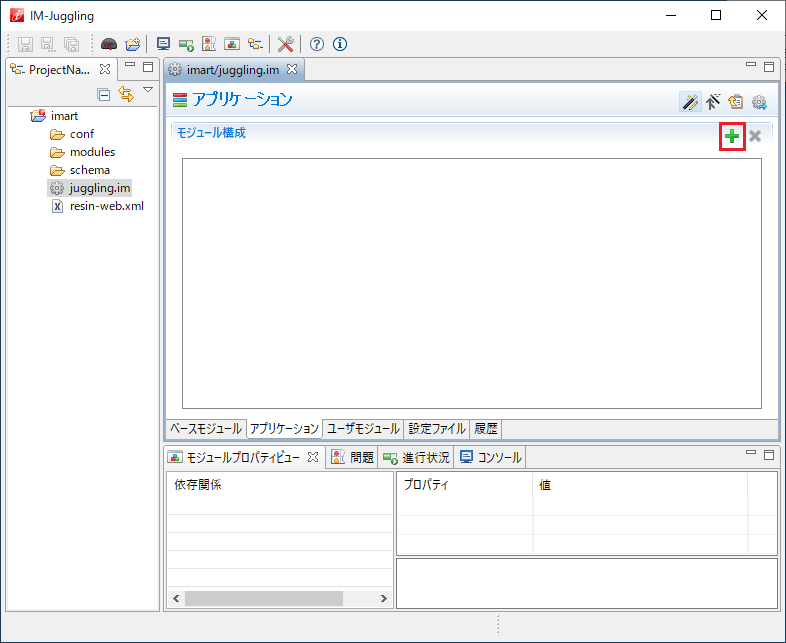Viewport: 786px width, 643px height.
Task: Toggle Link with Editor arrows icon
Action: pyautogui.click(x=125, y=94)
